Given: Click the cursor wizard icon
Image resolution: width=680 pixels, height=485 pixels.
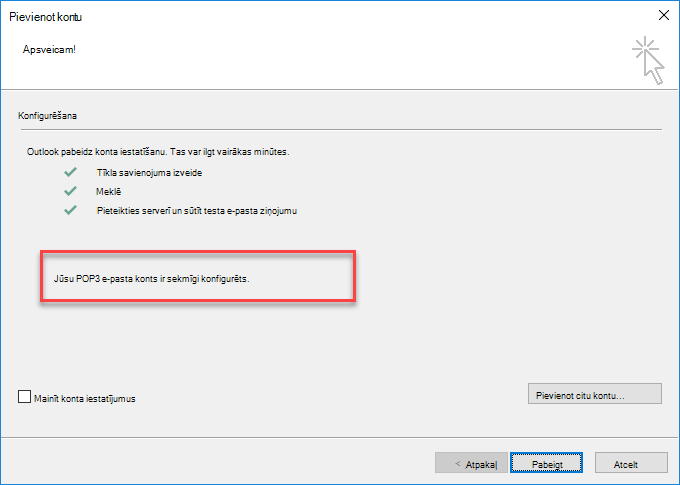Looking at the screenshot, I should click(648, 60).
